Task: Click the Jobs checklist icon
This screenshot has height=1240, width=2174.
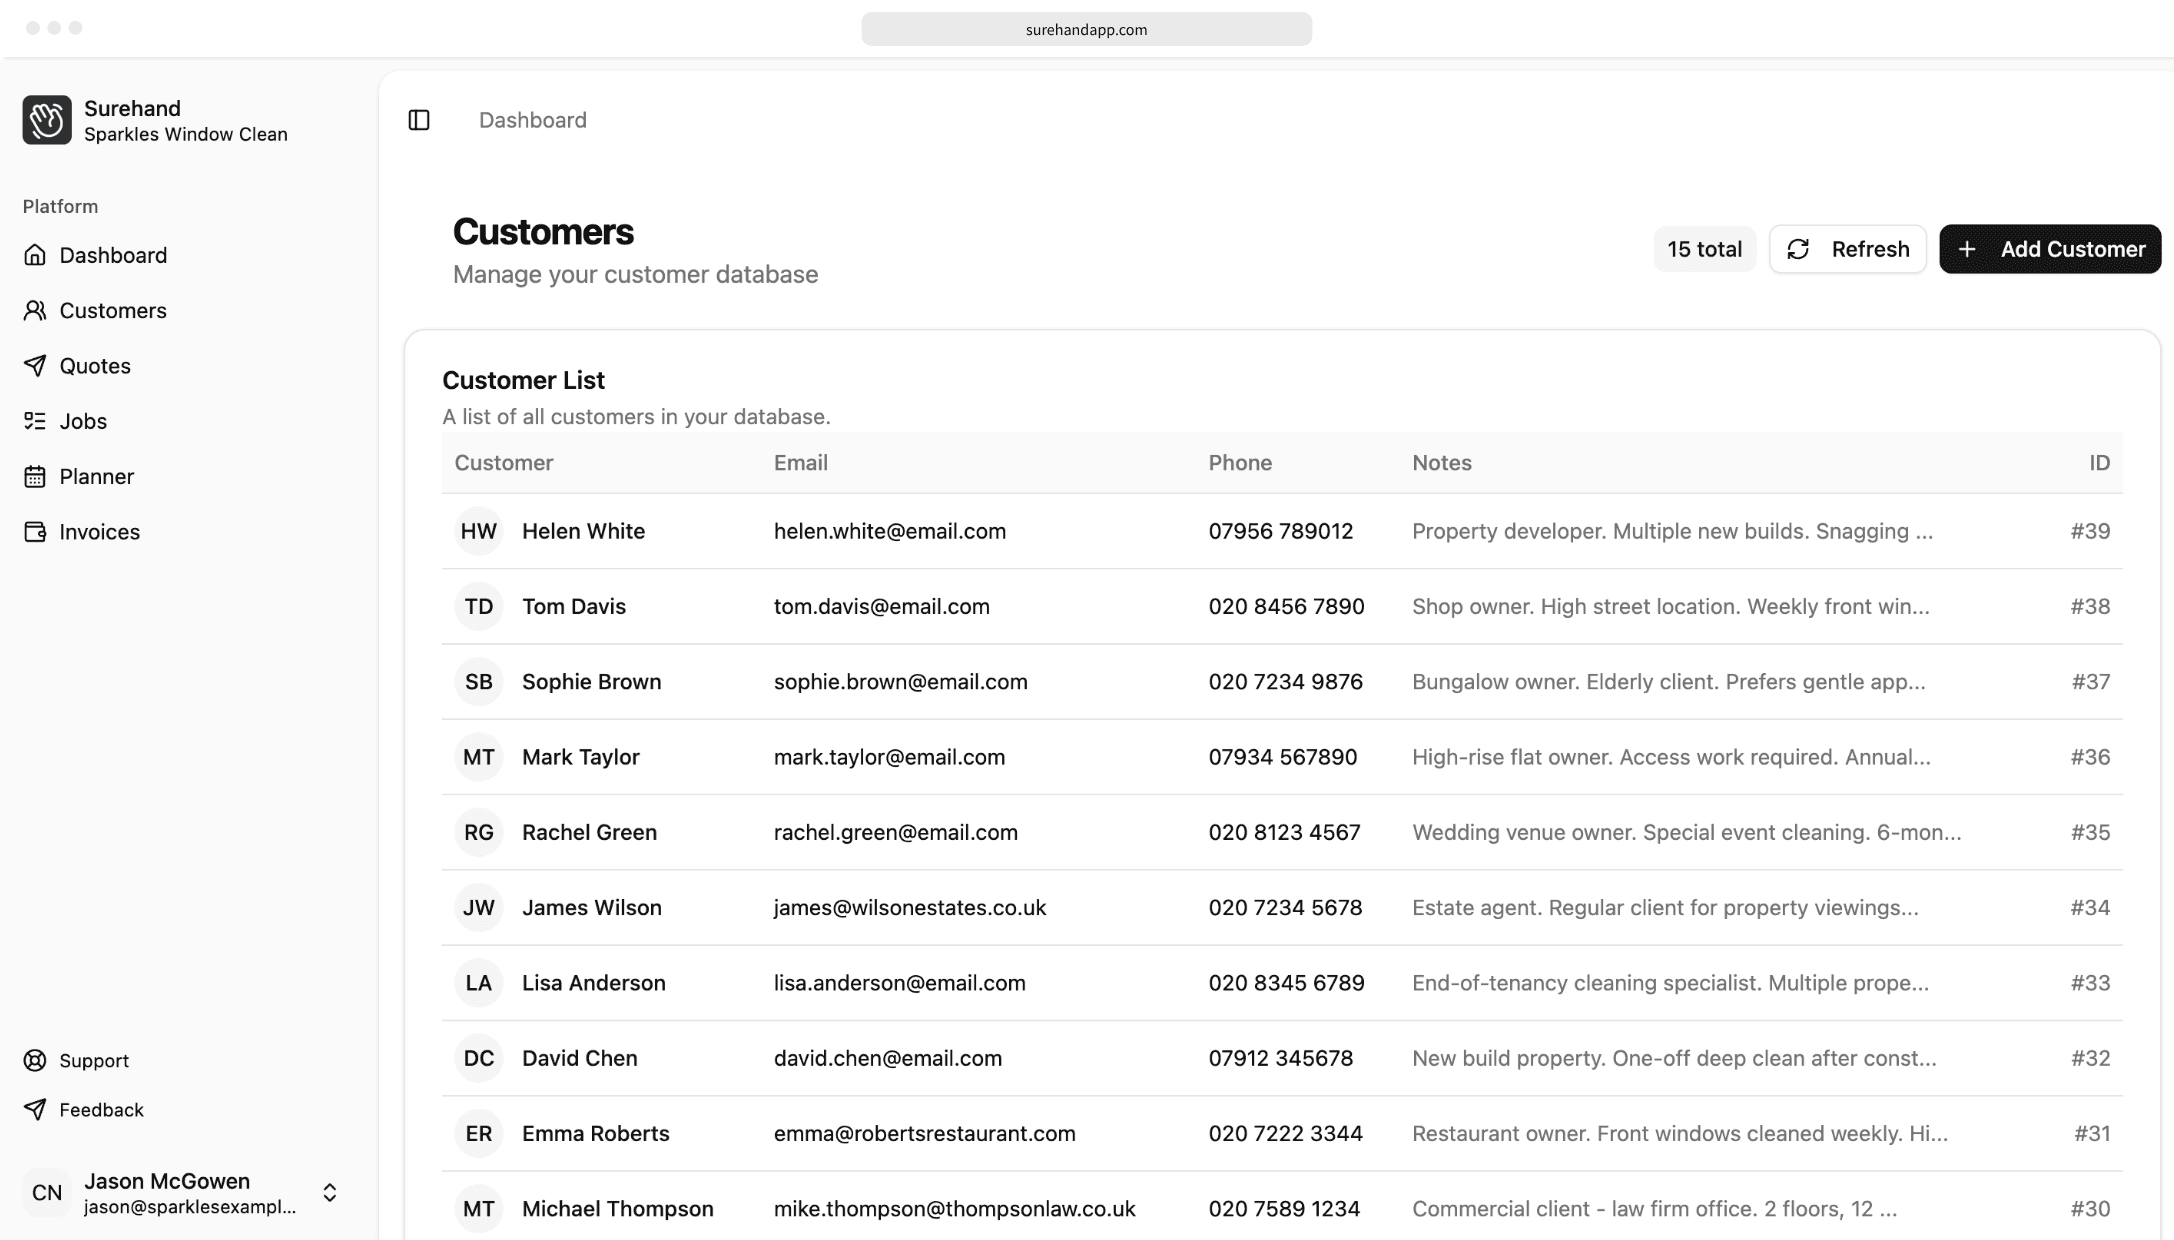Action: 35,421
